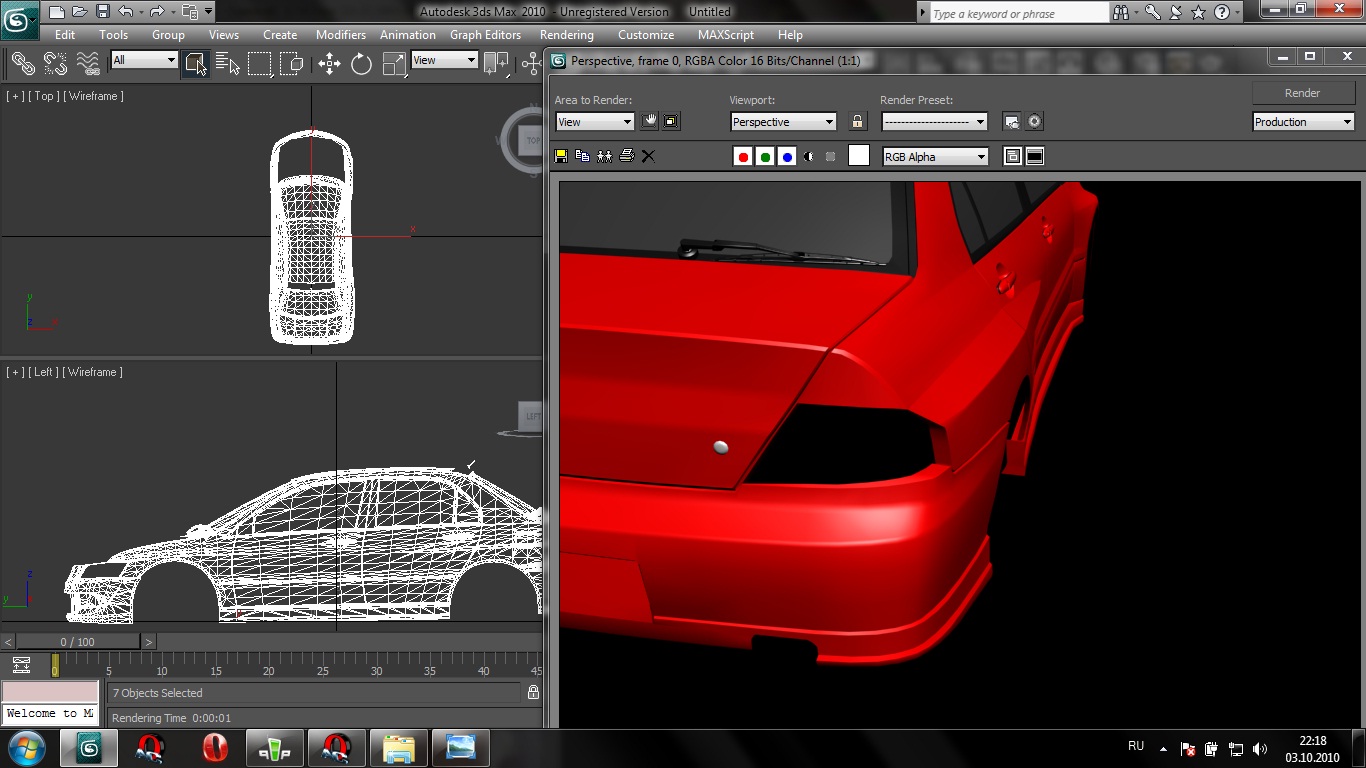Image resolution: width=1366 pixels, height=768 pixels.
Task: Toggle the green channel display
Action: (x=765, y=157)
